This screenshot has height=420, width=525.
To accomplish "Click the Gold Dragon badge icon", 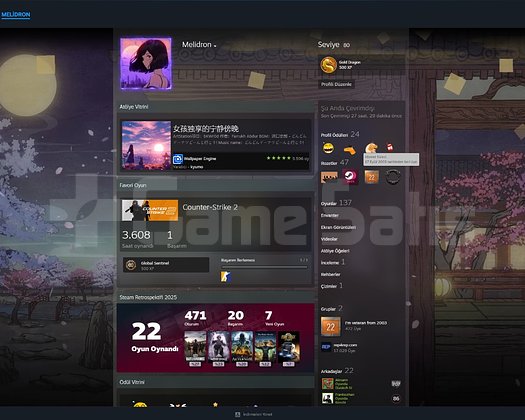I will (328, 65).
